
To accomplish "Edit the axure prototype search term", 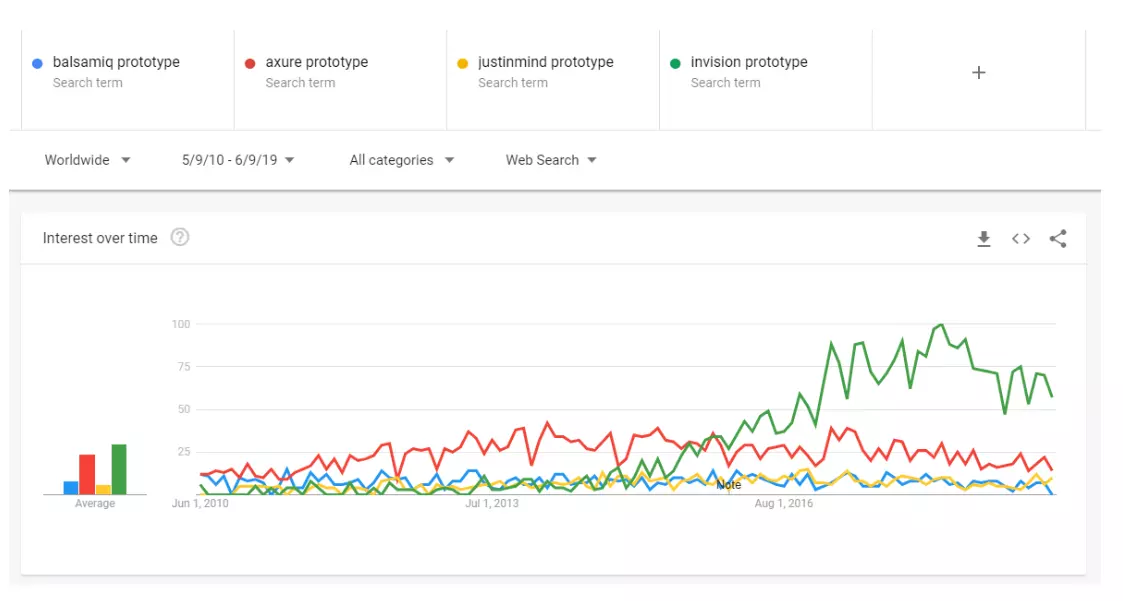I will 317,62.
